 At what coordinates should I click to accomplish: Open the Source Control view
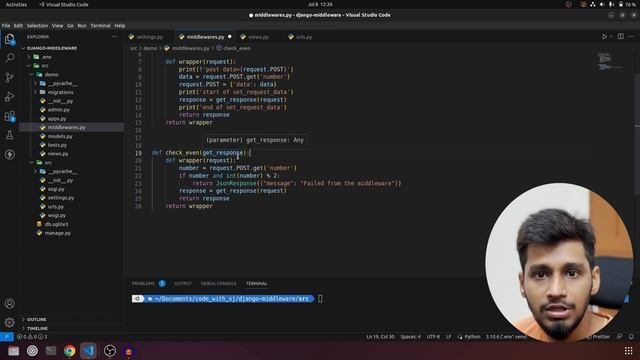tap(9, 77)
